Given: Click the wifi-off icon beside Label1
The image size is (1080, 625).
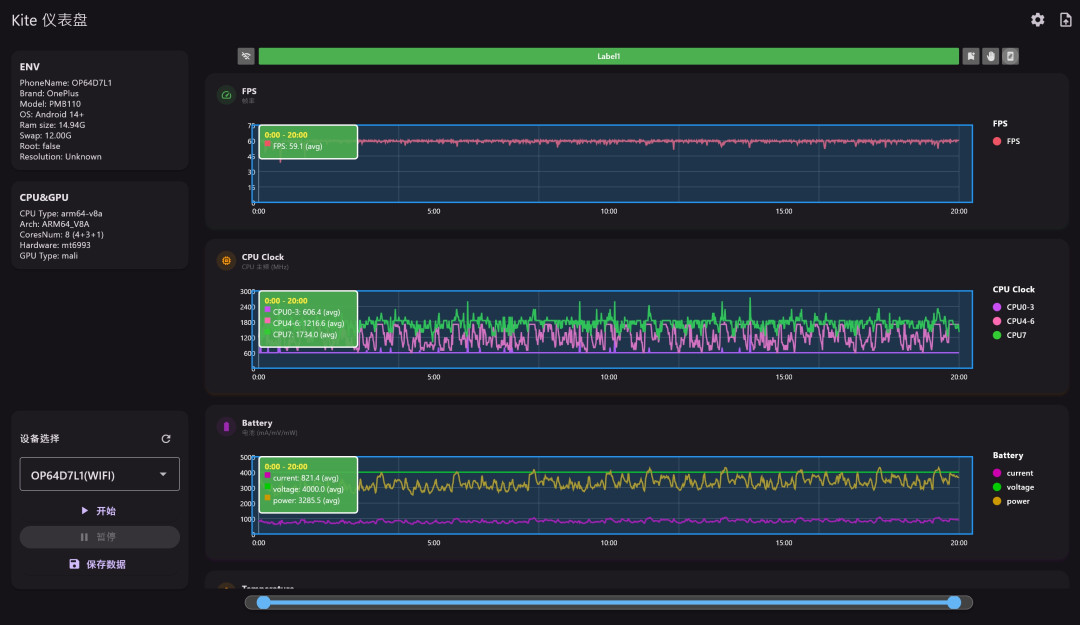Looking at the screenshot, I should pos(246,57).
